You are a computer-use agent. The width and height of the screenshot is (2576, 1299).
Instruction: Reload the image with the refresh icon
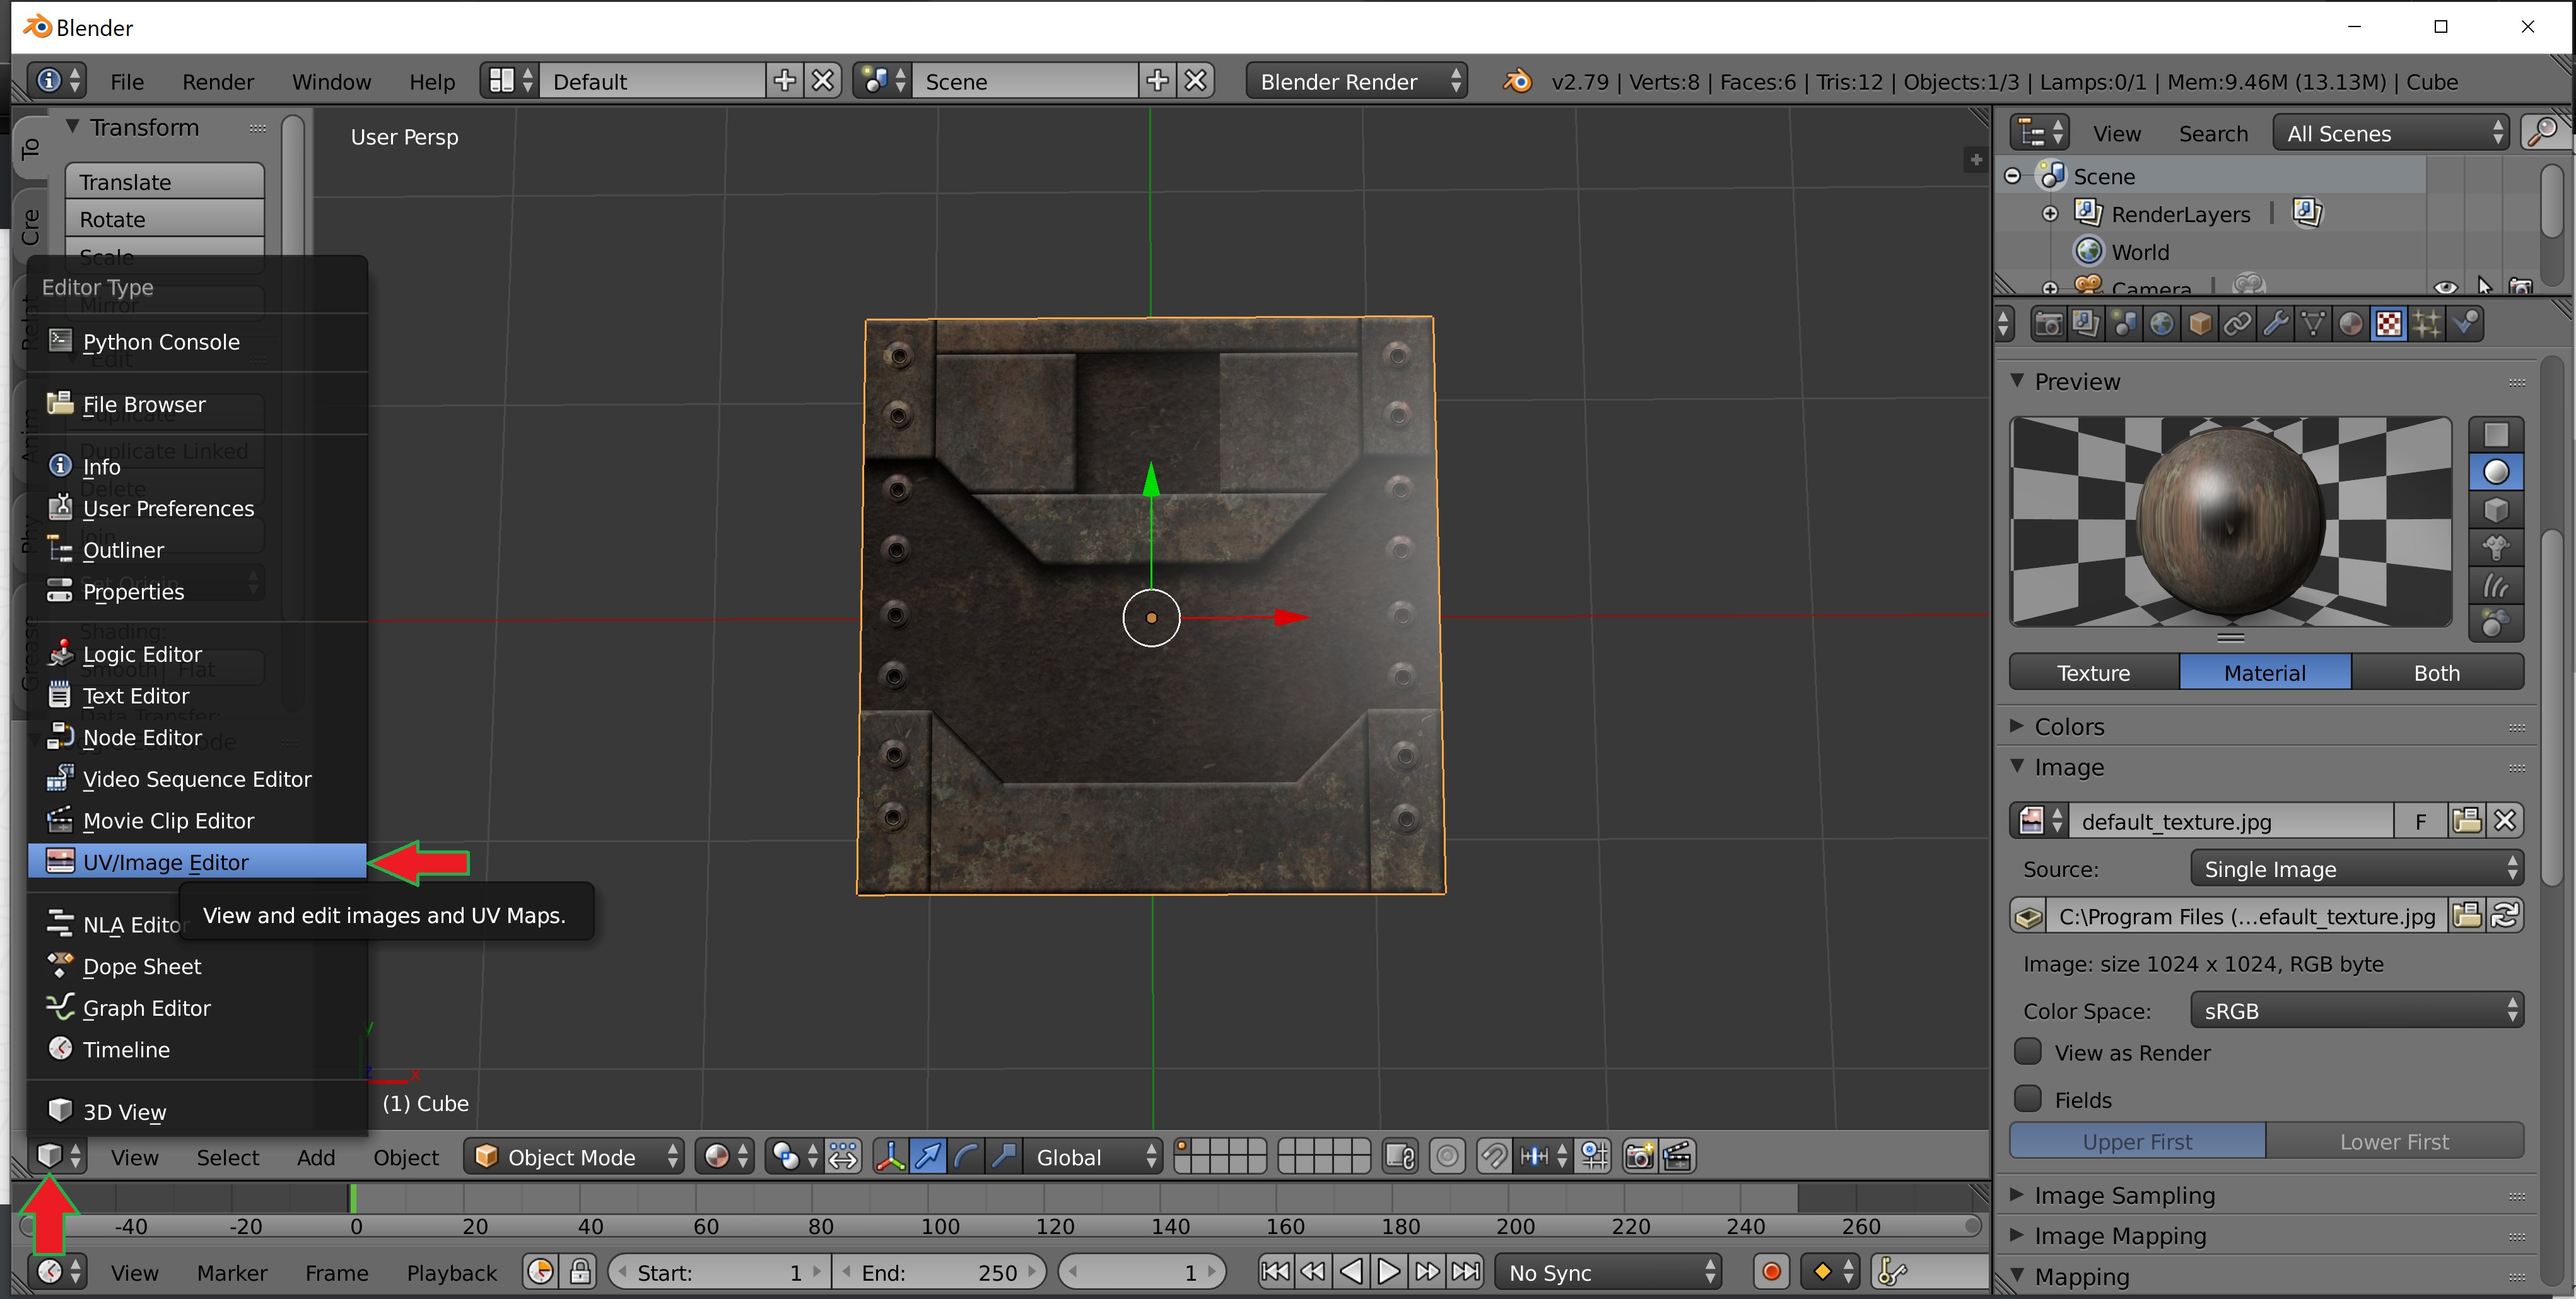[x=2505, y=916]
